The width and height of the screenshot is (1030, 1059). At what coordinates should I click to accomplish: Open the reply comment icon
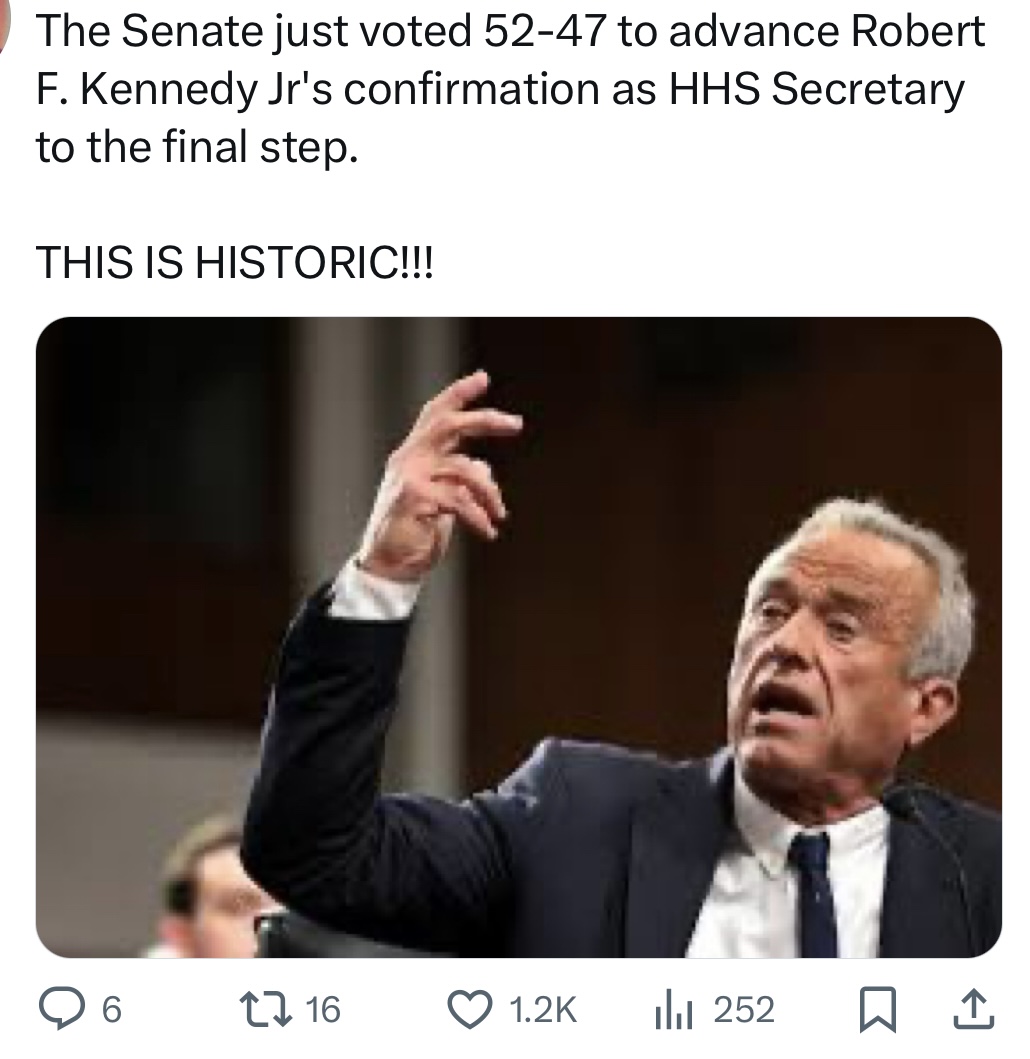click(x=64, y=1010)
